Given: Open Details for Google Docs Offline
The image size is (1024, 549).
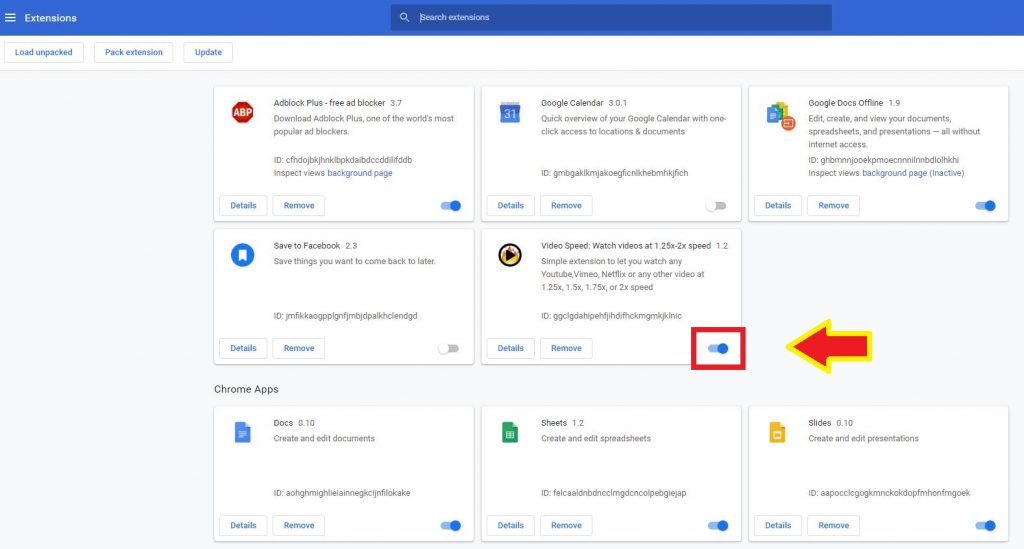Looking at the screenshot, I should click(778, 206).
